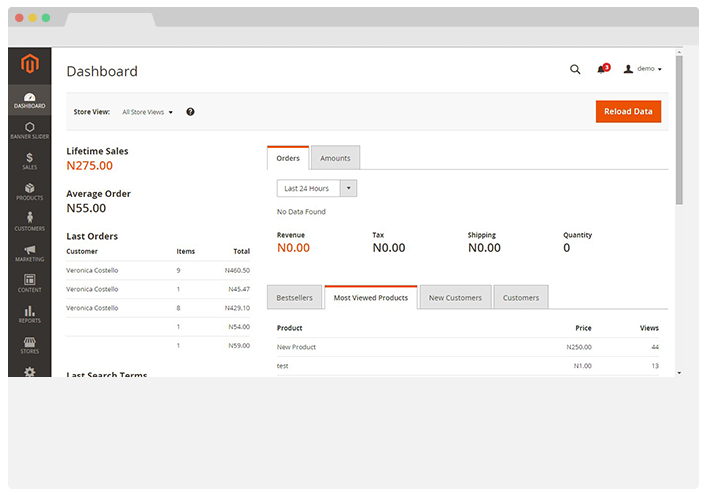Open the Customers sidebar menu
This screenshot has height=497, width=710.
[29, 222]
